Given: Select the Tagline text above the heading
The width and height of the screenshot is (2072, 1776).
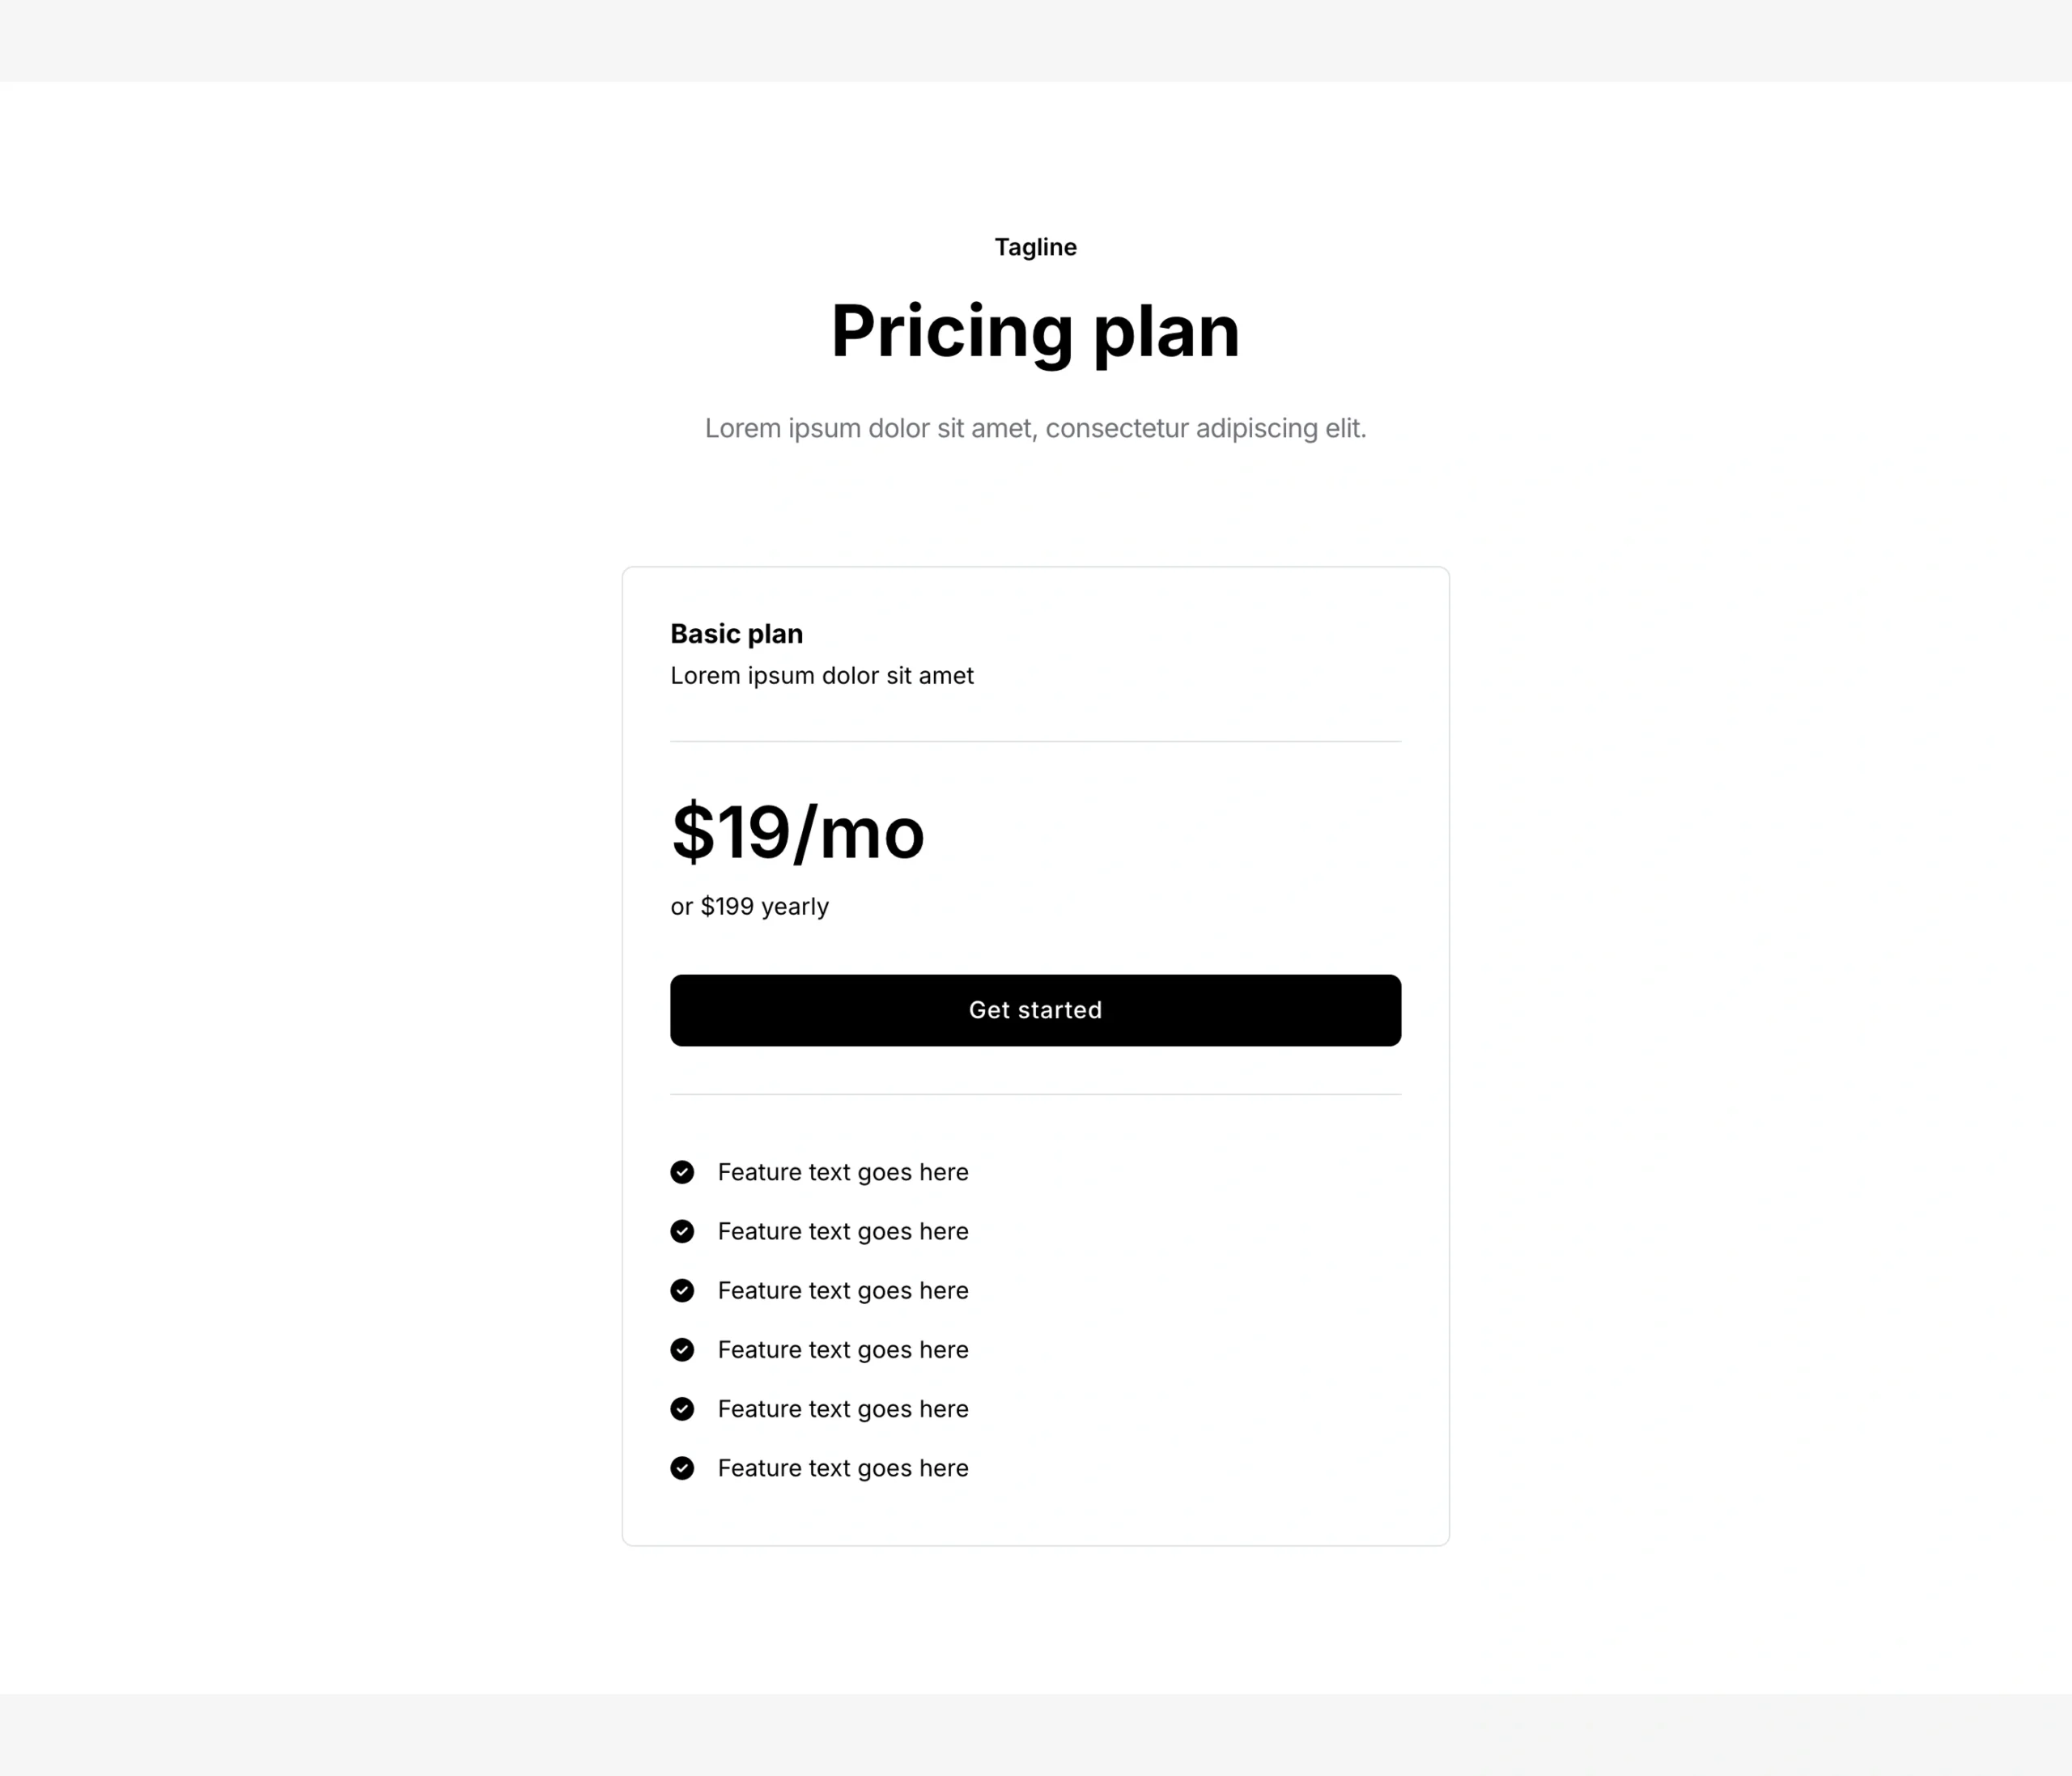Looking at the screenshot, I should pos(1035,247).
